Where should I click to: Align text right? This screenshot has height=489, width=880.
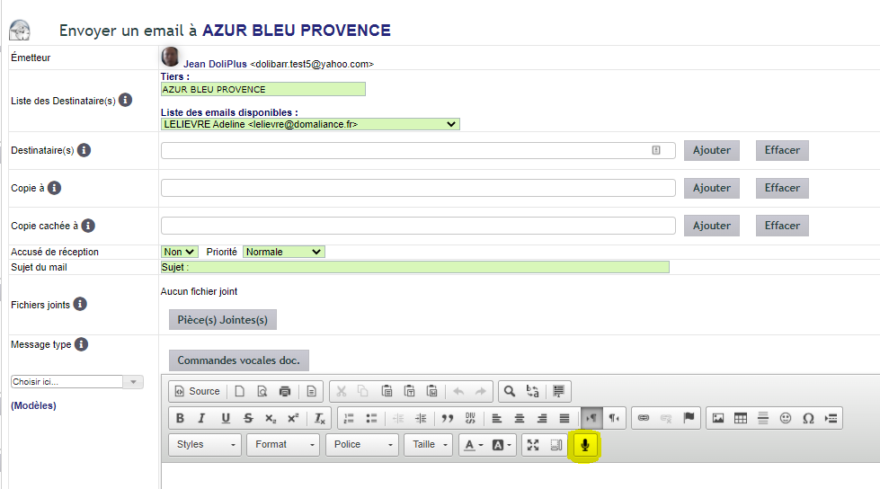coord(542,418)
